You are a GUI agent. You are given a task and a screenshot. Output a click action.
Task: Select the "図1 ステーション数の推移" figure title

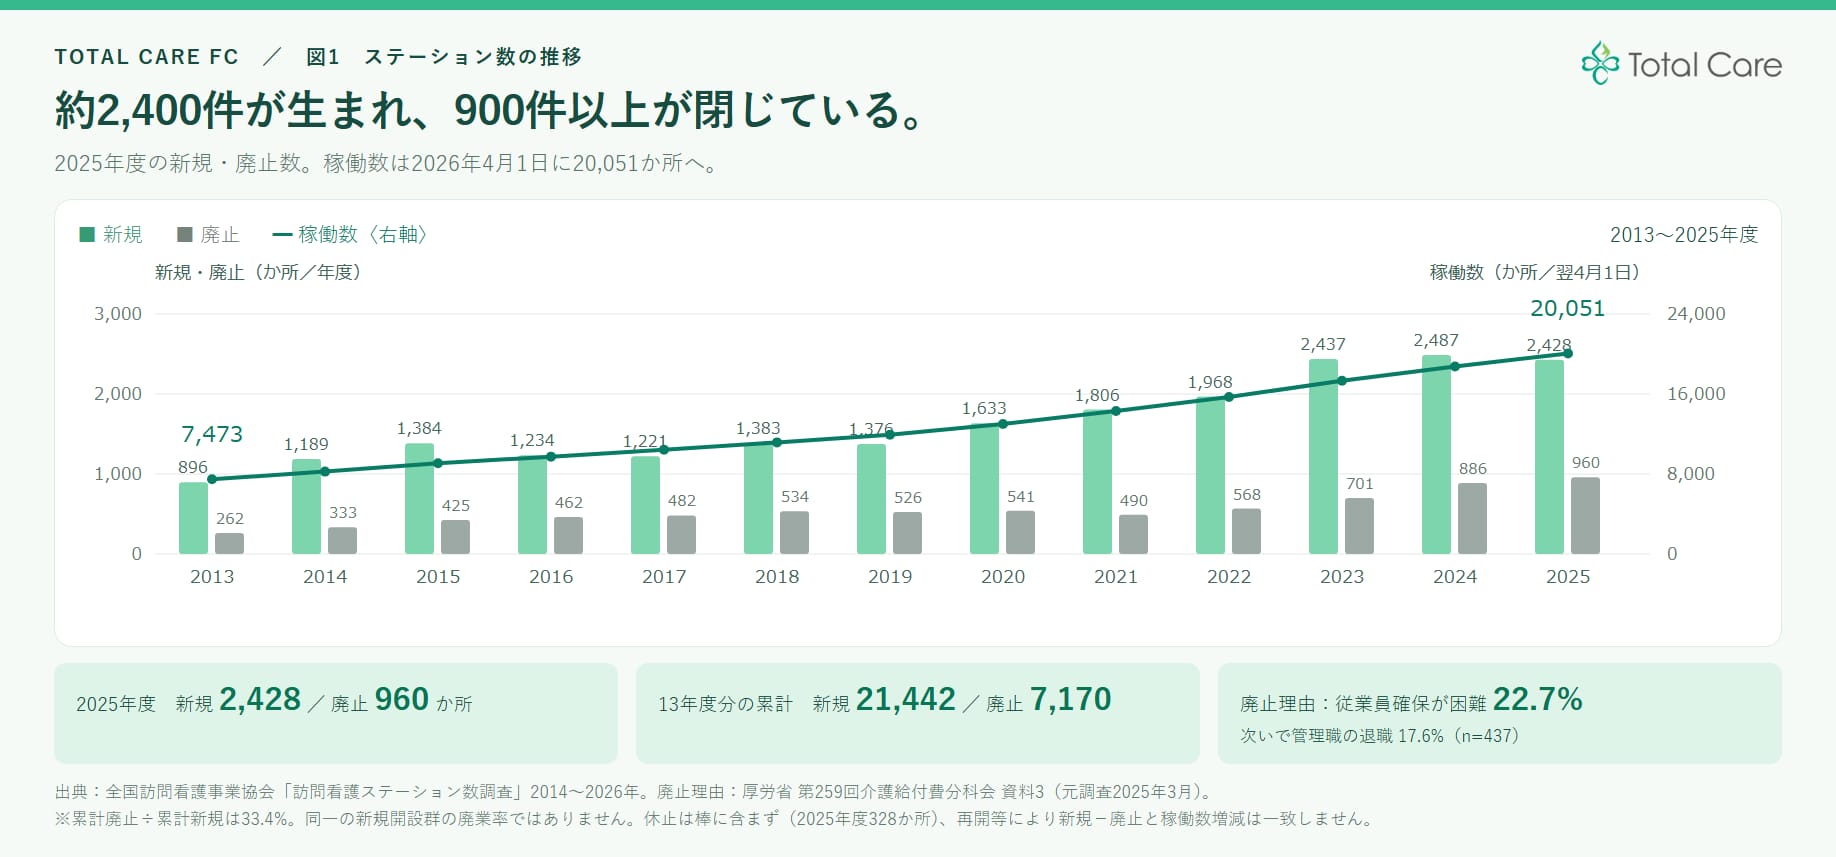tap(444, 57)
